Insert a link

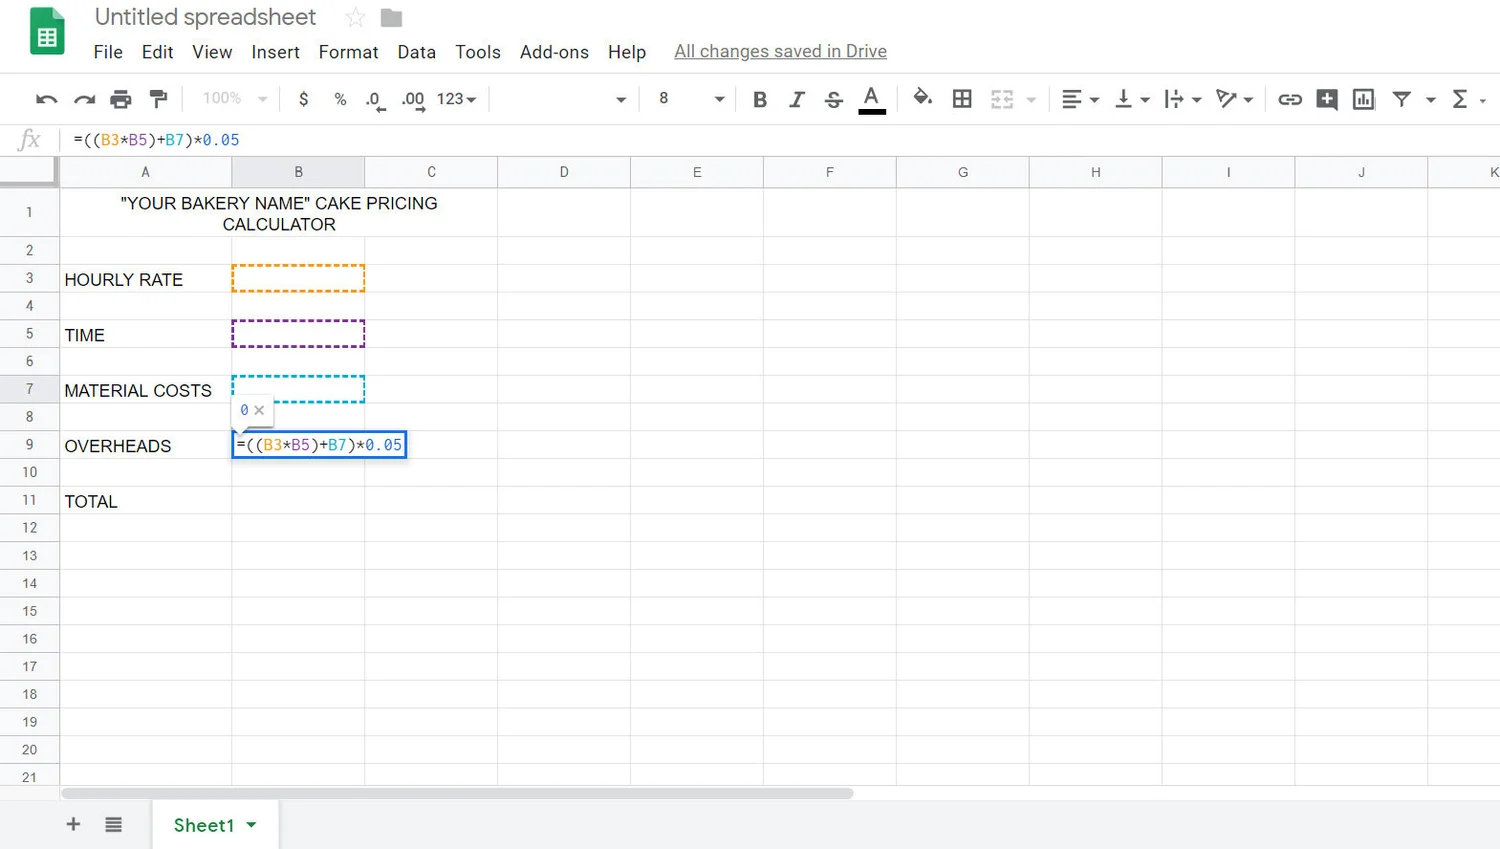[x=1289, y=99]
